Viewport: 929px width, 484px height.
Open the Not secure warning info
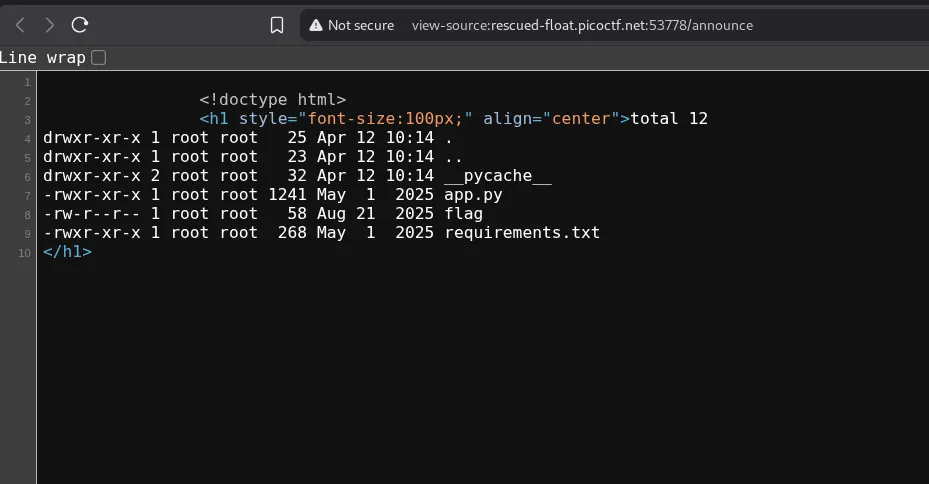click(352, 25)
